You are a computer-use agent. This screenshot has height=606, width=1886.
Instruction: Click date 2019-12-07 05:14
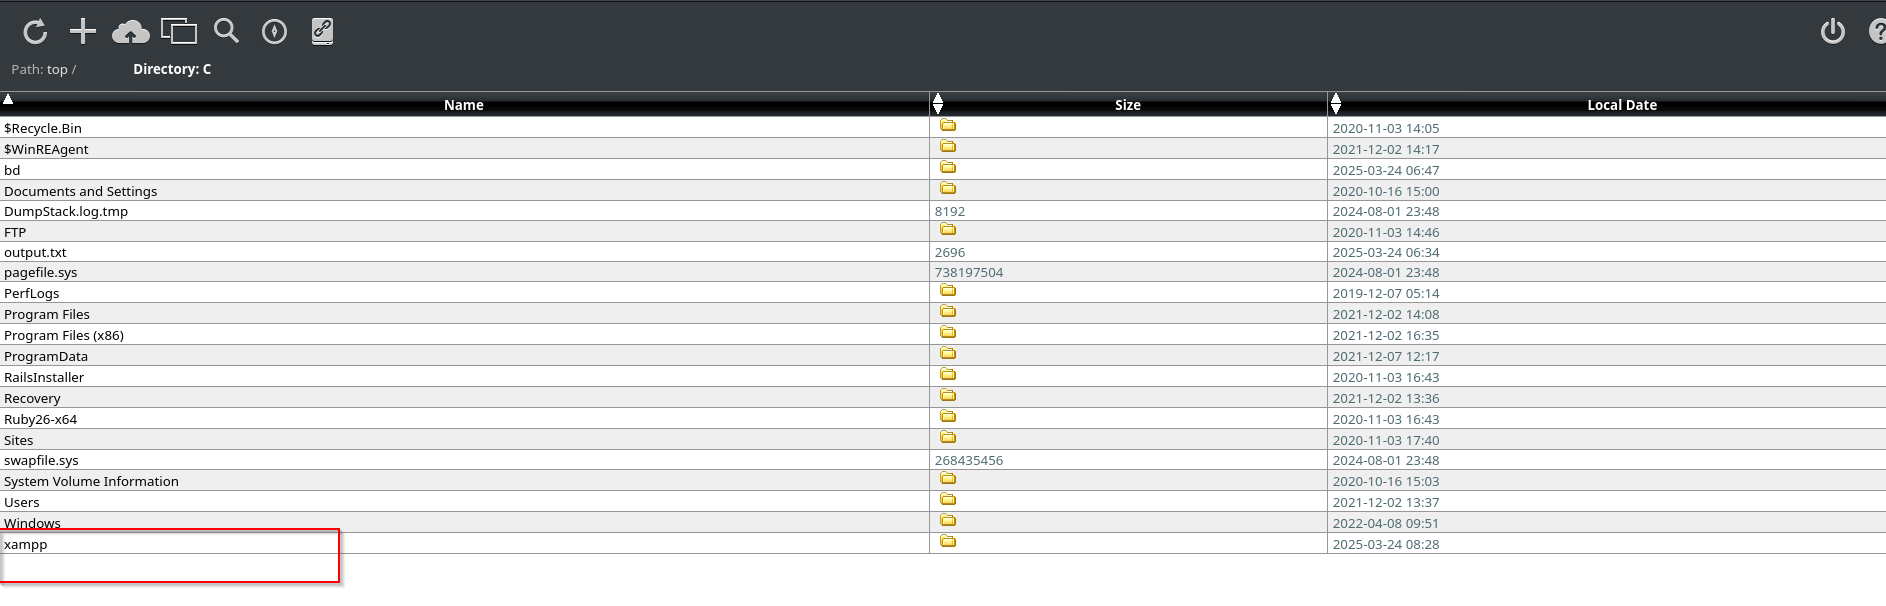pyautogui.click(x=1386, y=294)
